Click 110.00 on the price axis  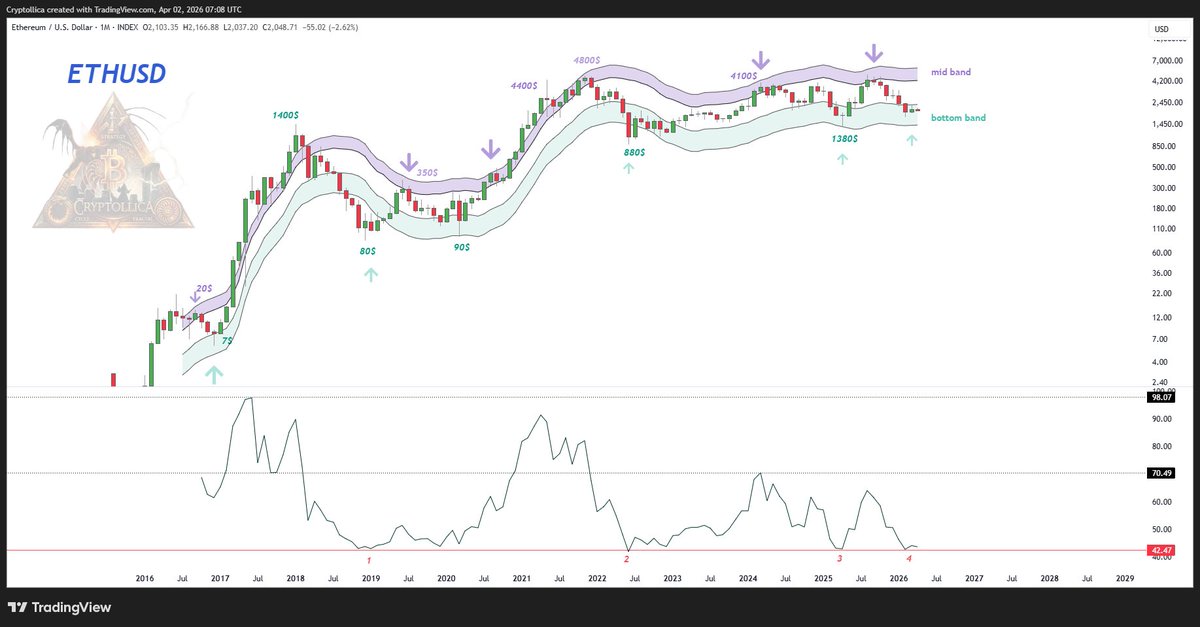pos(1163,230)
